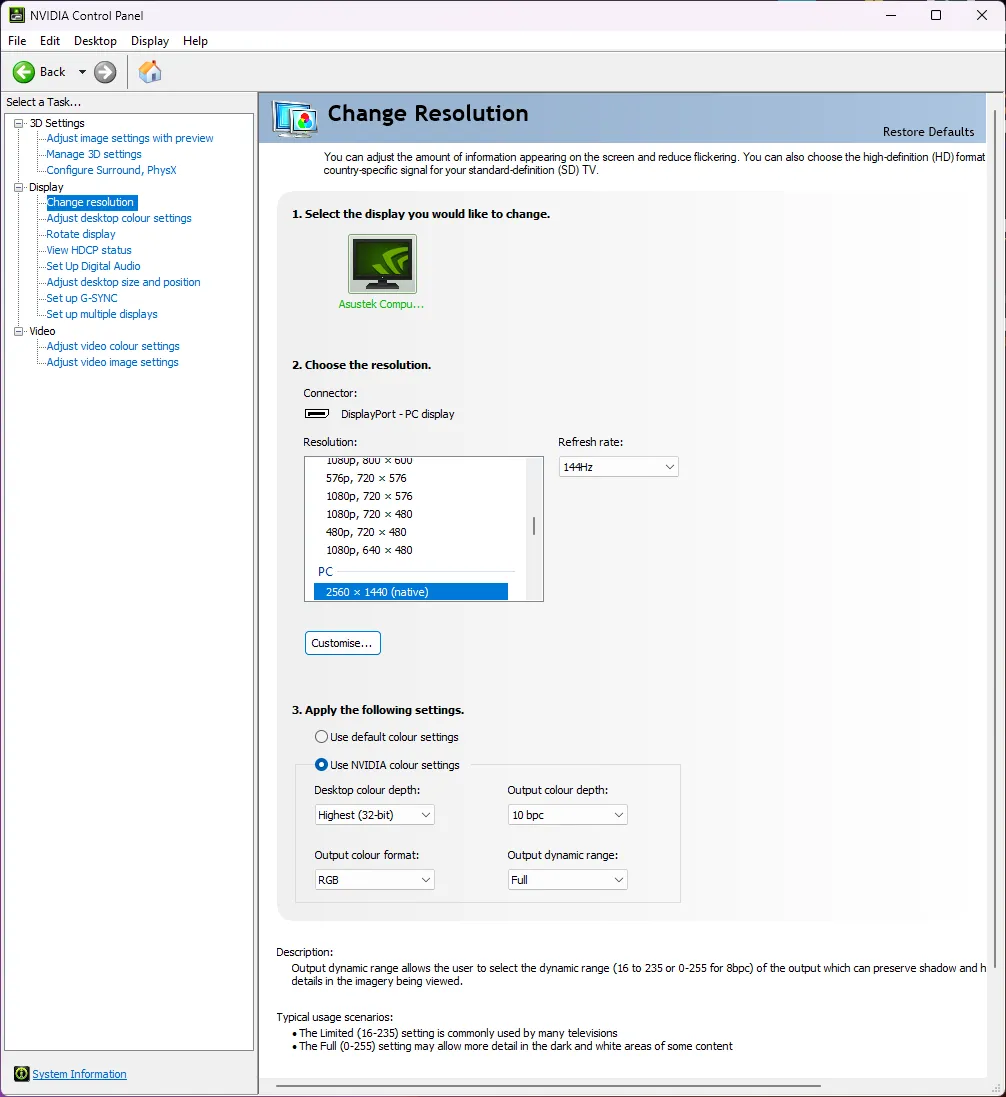
Task: Collapse the Video tree node
Action: coord(18,331)
